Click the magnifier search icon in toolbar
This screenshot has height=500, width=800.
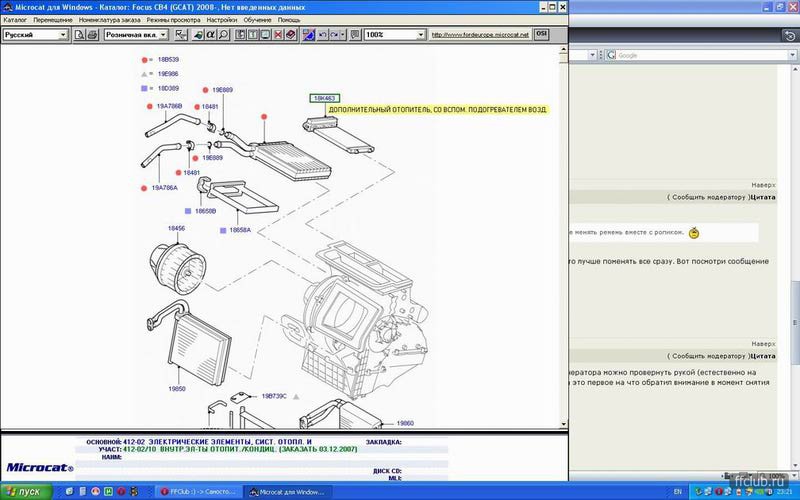coord(223,35)
